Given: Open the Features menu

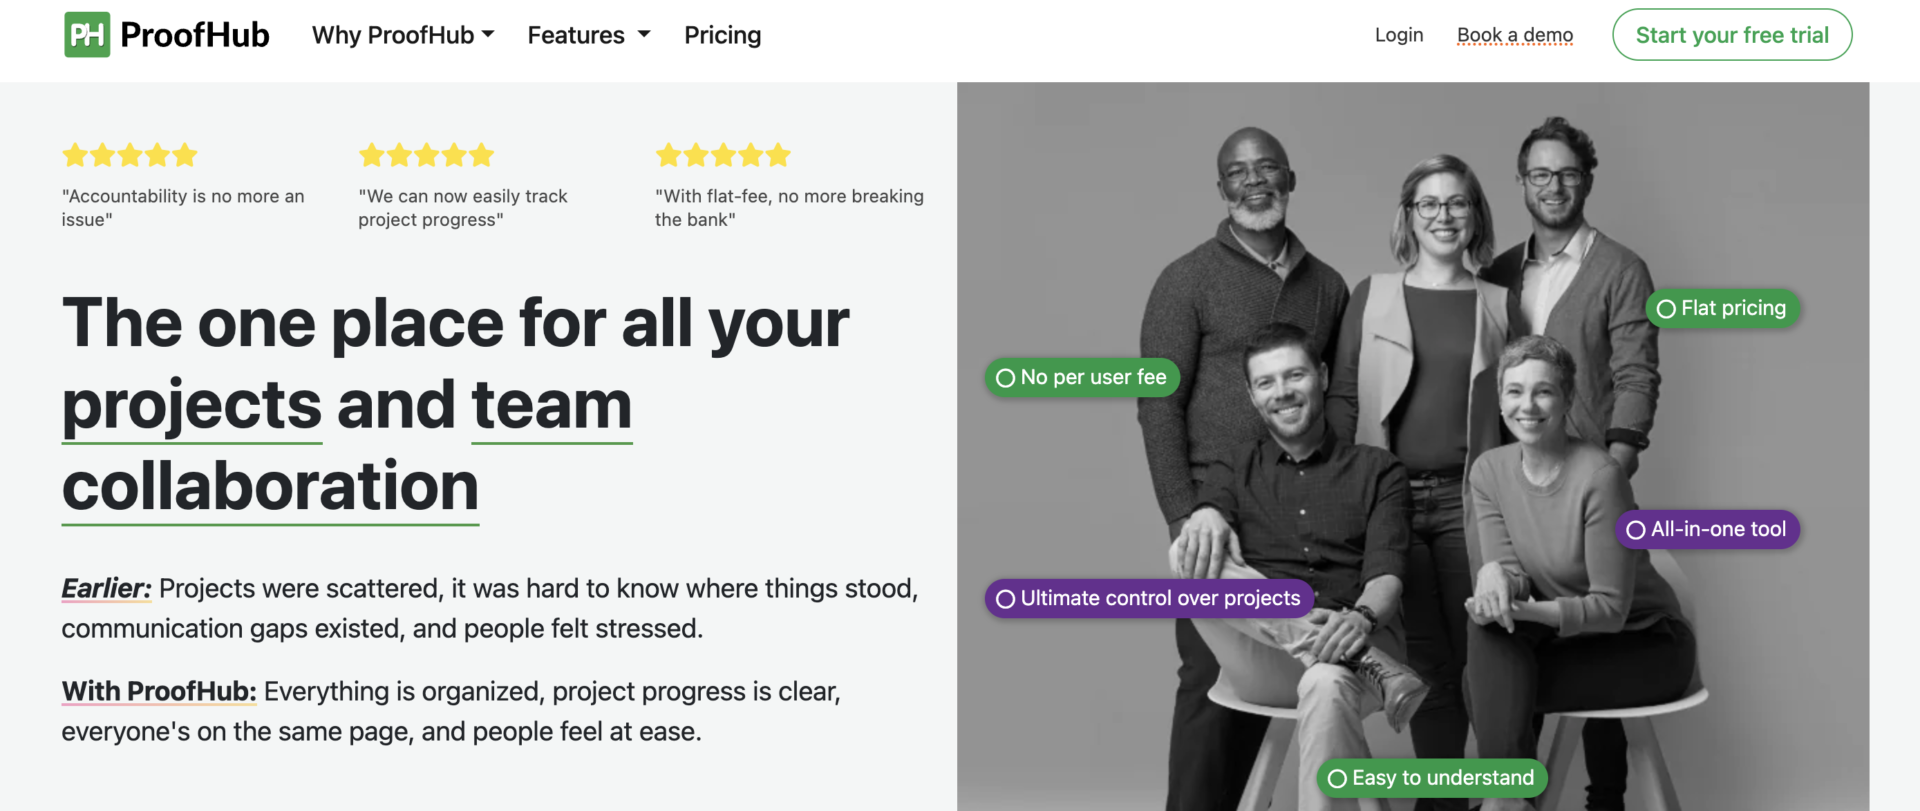Looking at the screenshot, I should tap(576, 35).
